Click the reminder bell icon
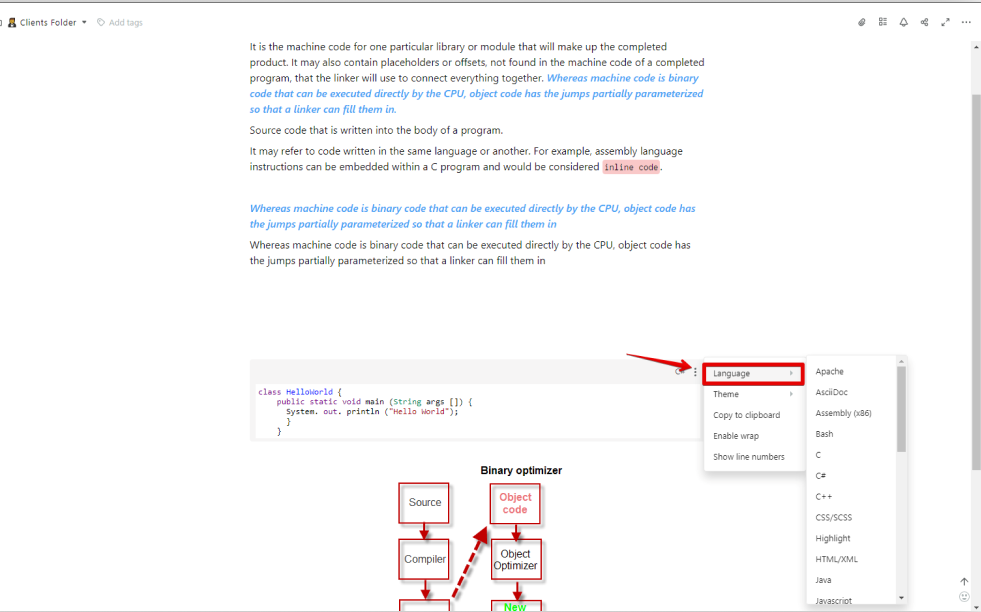Screen dimensions: 981x612 point(904,22)
